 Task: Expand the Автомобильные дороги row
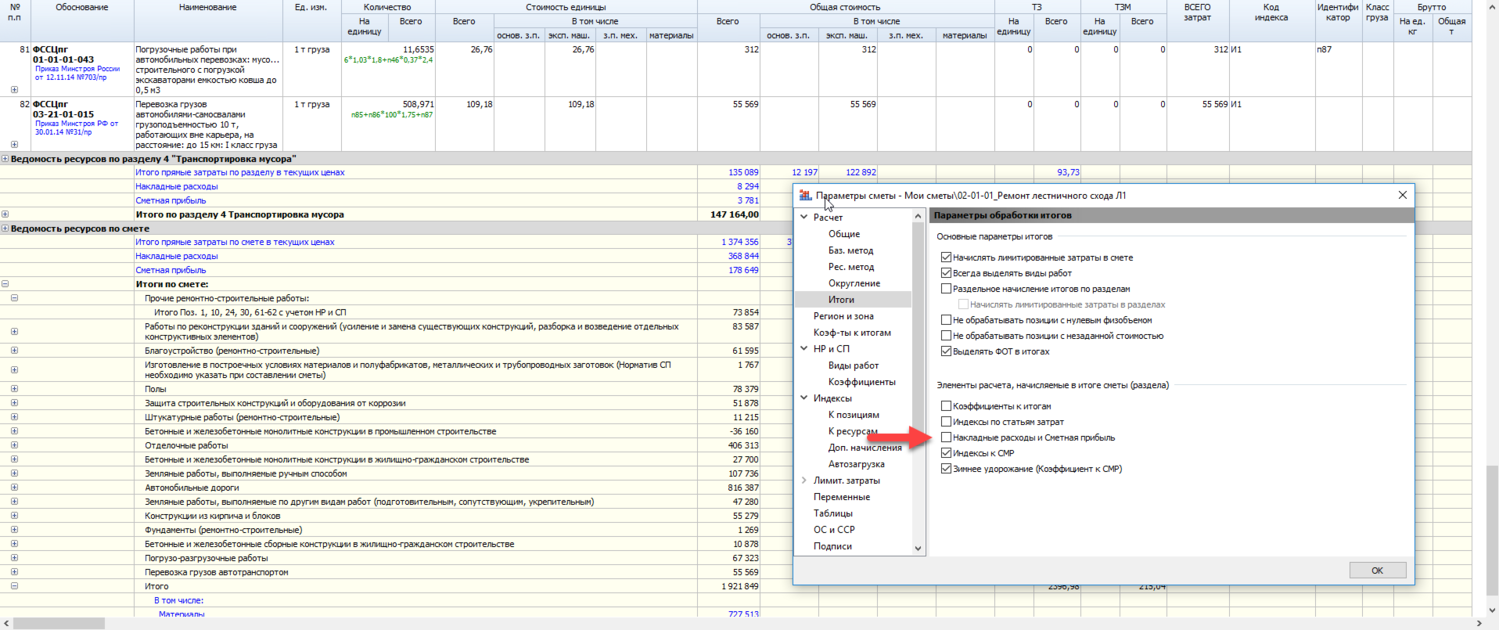tap(14, 488)
